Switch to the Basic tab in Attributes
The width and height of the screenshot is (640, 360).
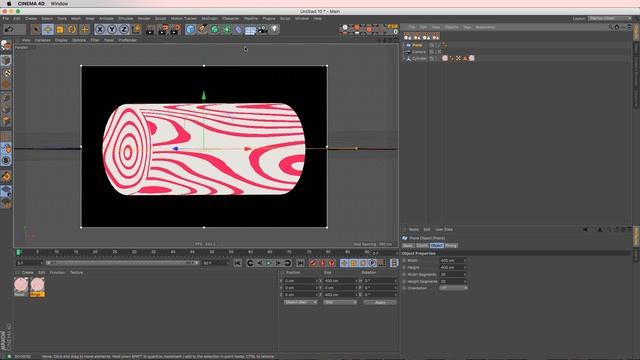click(408, 245)
